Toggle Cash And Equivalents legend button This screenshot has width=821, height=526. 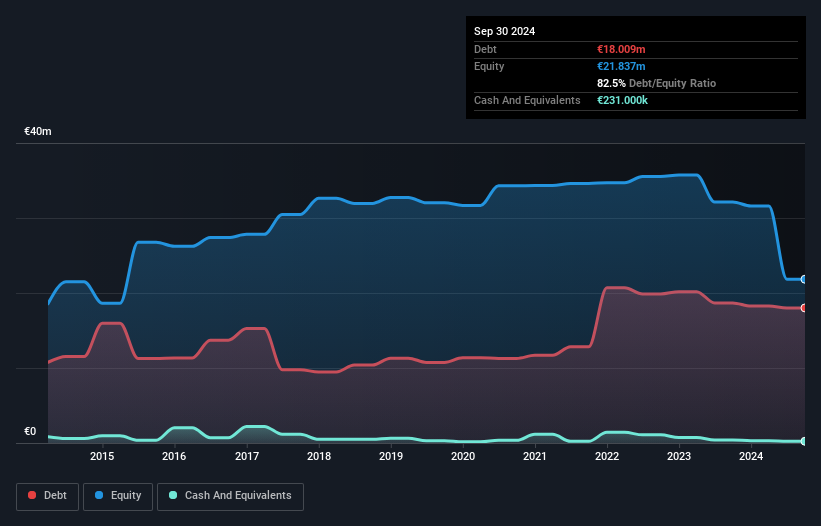pyautogui.click(x=230, y=496)
